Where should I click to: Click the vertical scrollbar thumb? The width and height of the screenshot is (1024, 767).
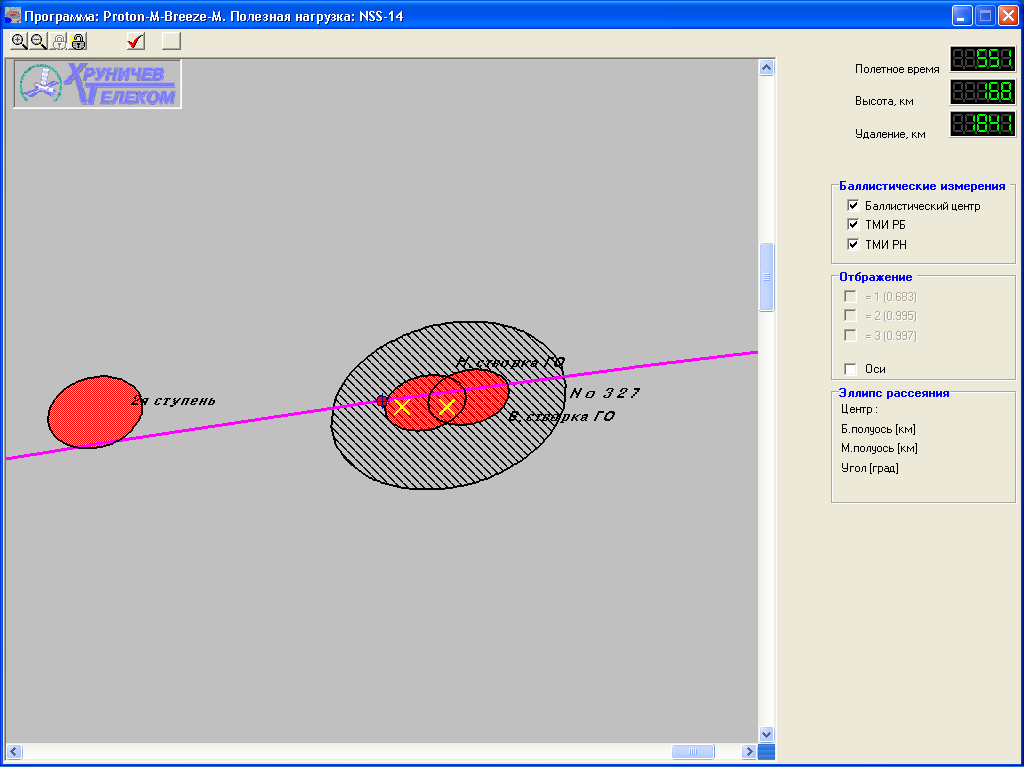767,277
